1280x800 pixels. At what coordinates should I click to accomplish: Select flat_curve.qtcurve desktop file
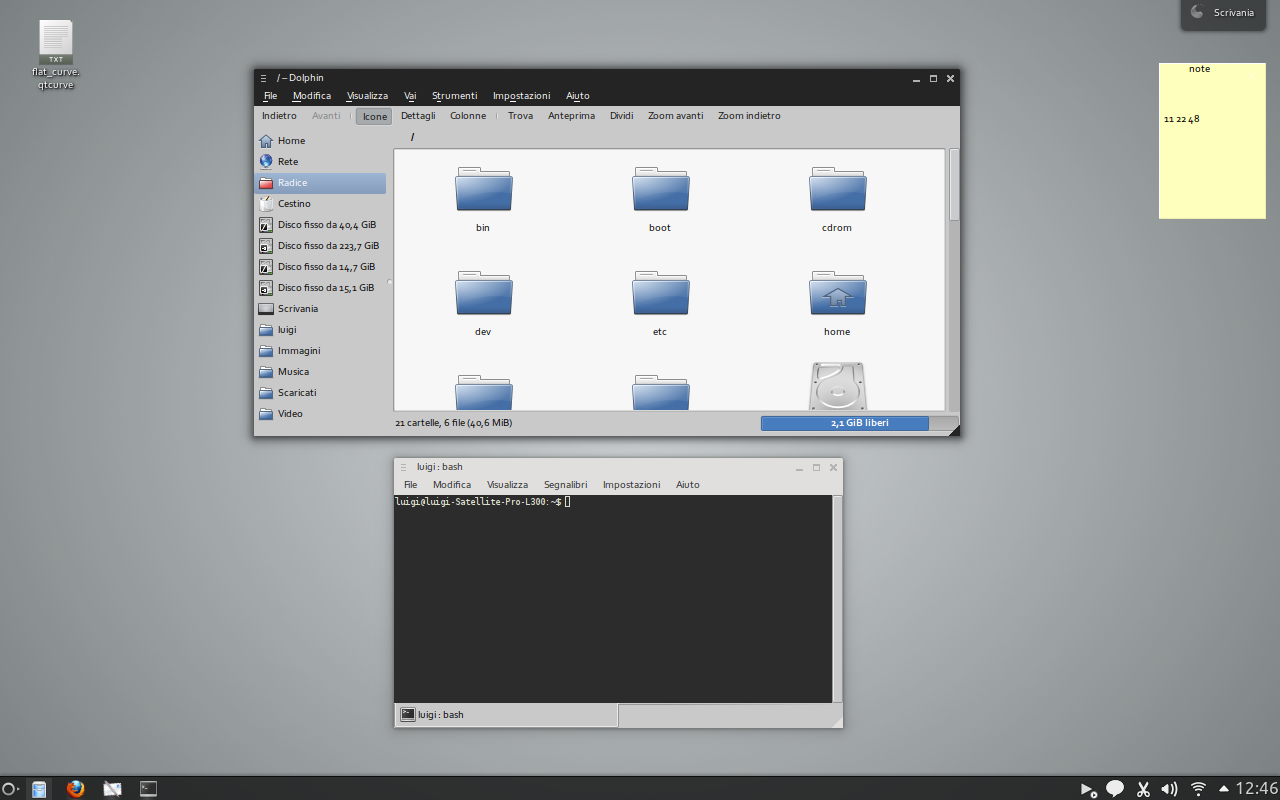pyautogui.click(x=56, y=55)
